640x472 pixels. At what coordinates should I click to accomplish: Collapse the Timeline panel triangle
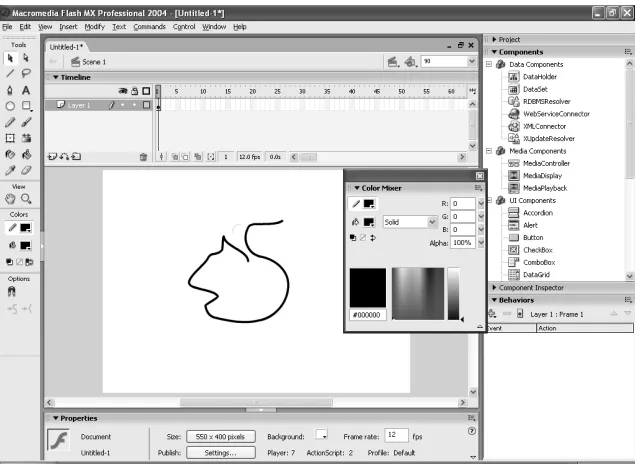pos(56,77)
